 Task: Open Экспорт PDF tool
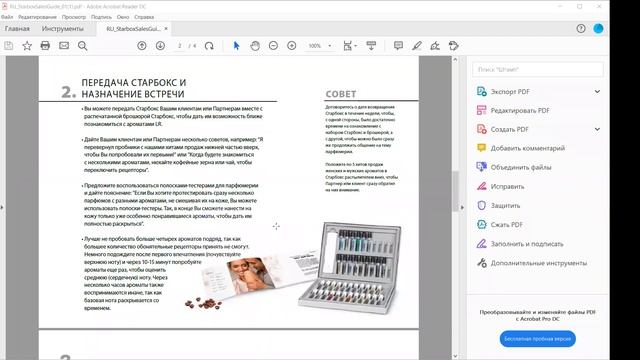(510, 91)
